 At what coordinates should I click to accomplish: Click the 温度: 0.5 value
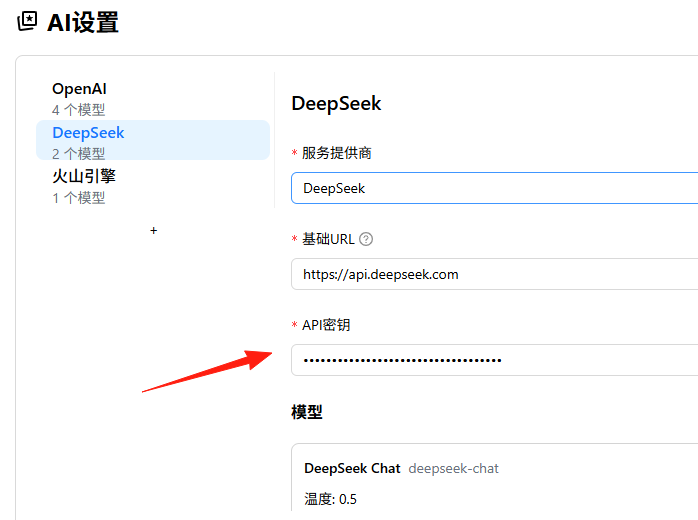(x=330, y=499)
